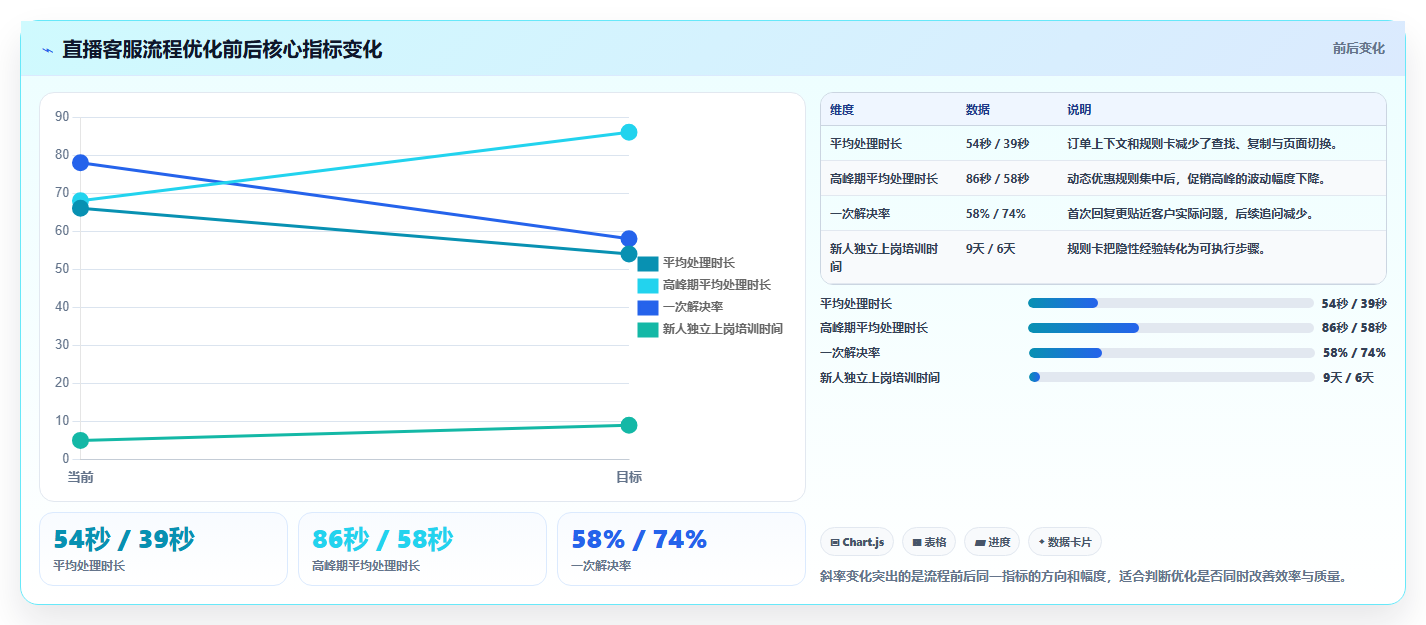Select the blue data point at 58 on 目标
The image size is (1426, 625).
(629, 239)
